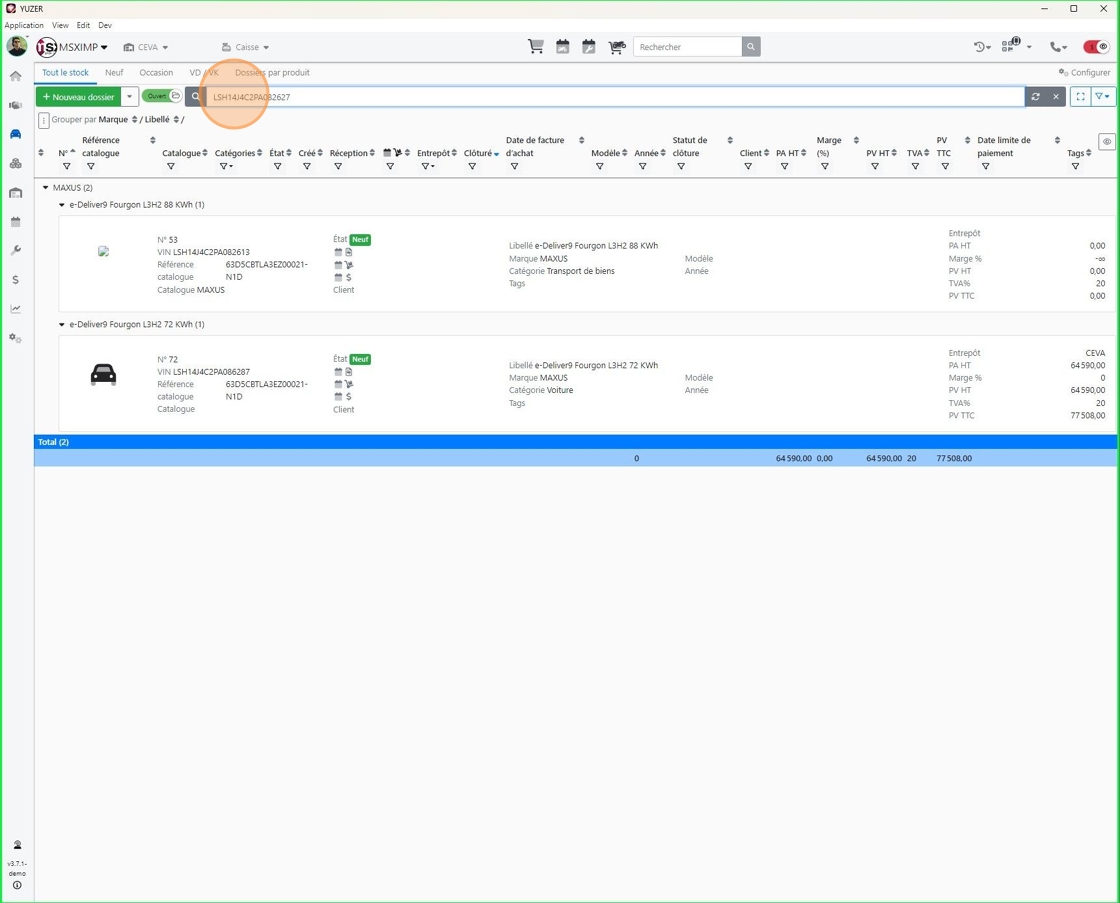Screen dimensions: 1120x903
Task: Toggle the Ouvert folder switch
Action: click(x=161, y=96)
